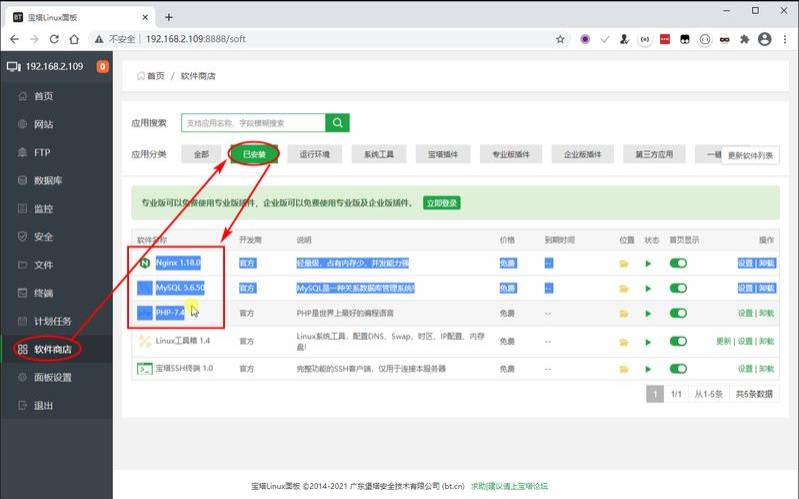Toggle 首页显示 switch for Nginx
The height and width of the screenshot is (499, 799).
point(678,263)
